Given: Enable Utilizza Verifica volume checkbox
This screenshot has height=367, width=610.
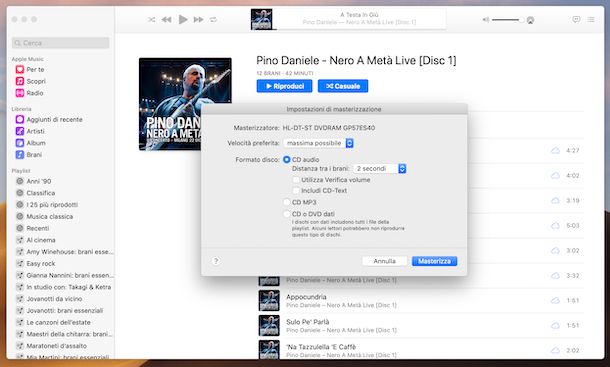Looking at the screenshot, I should coord(296,180).
